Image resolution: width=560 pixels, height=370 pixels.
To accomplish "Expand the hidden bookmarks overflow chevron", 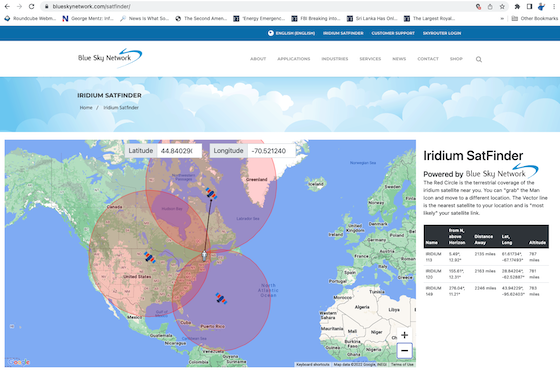I will click(x=502, y=19).
